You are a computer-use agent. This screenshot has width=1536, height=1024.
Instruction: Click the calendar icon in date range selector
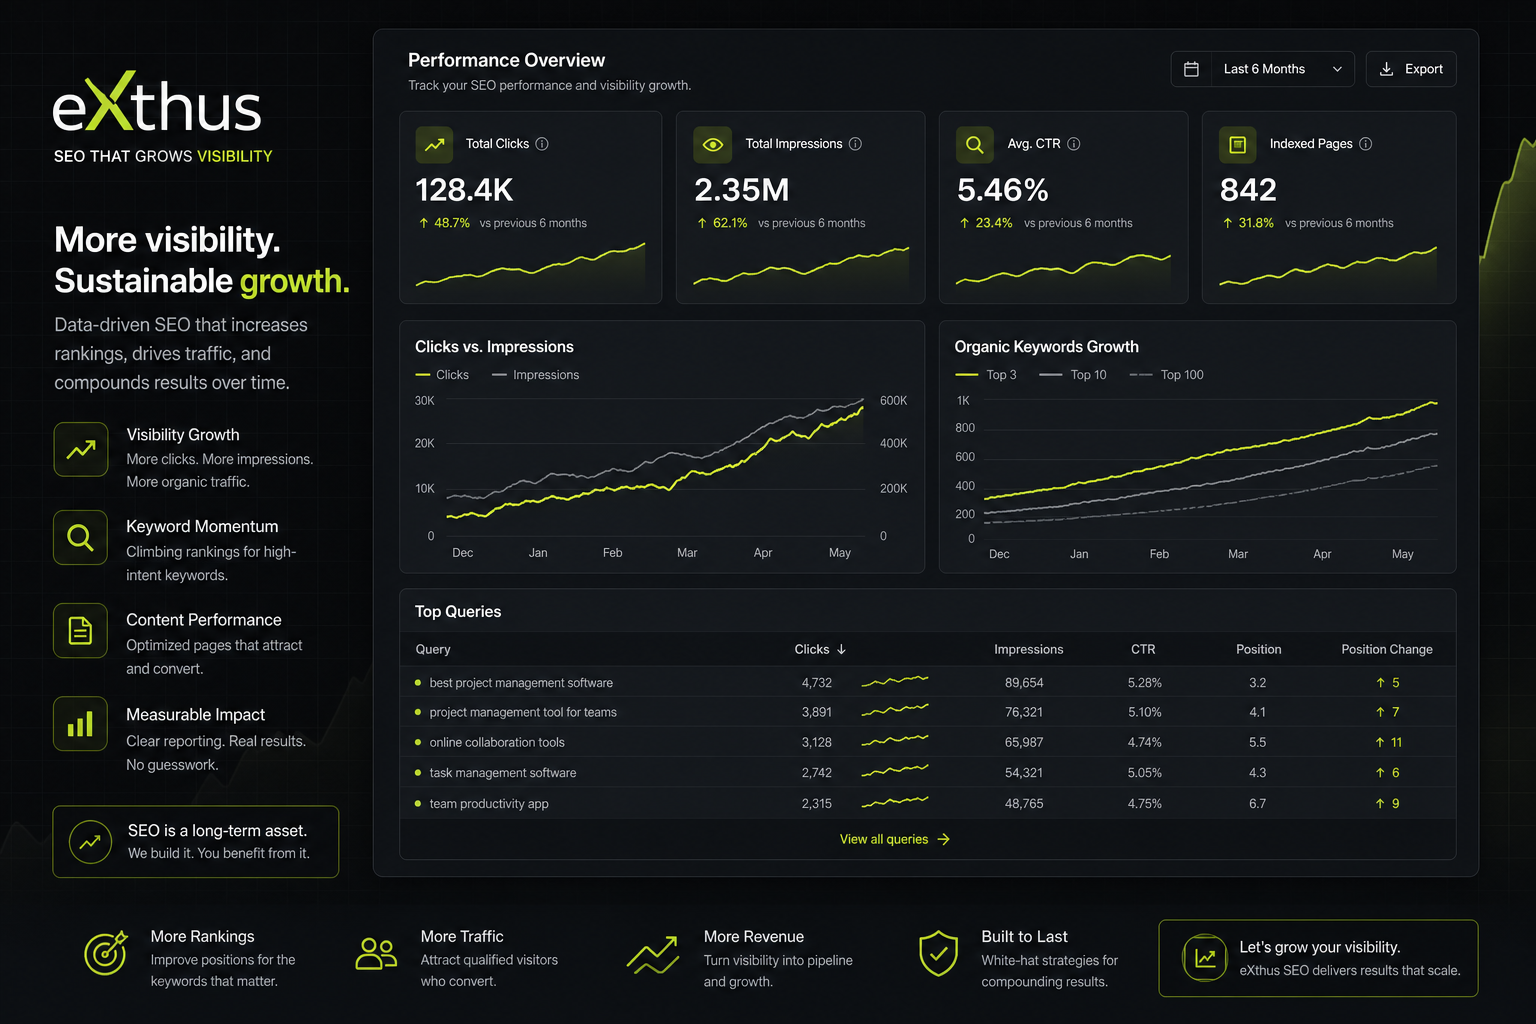tap(1191, 69)
